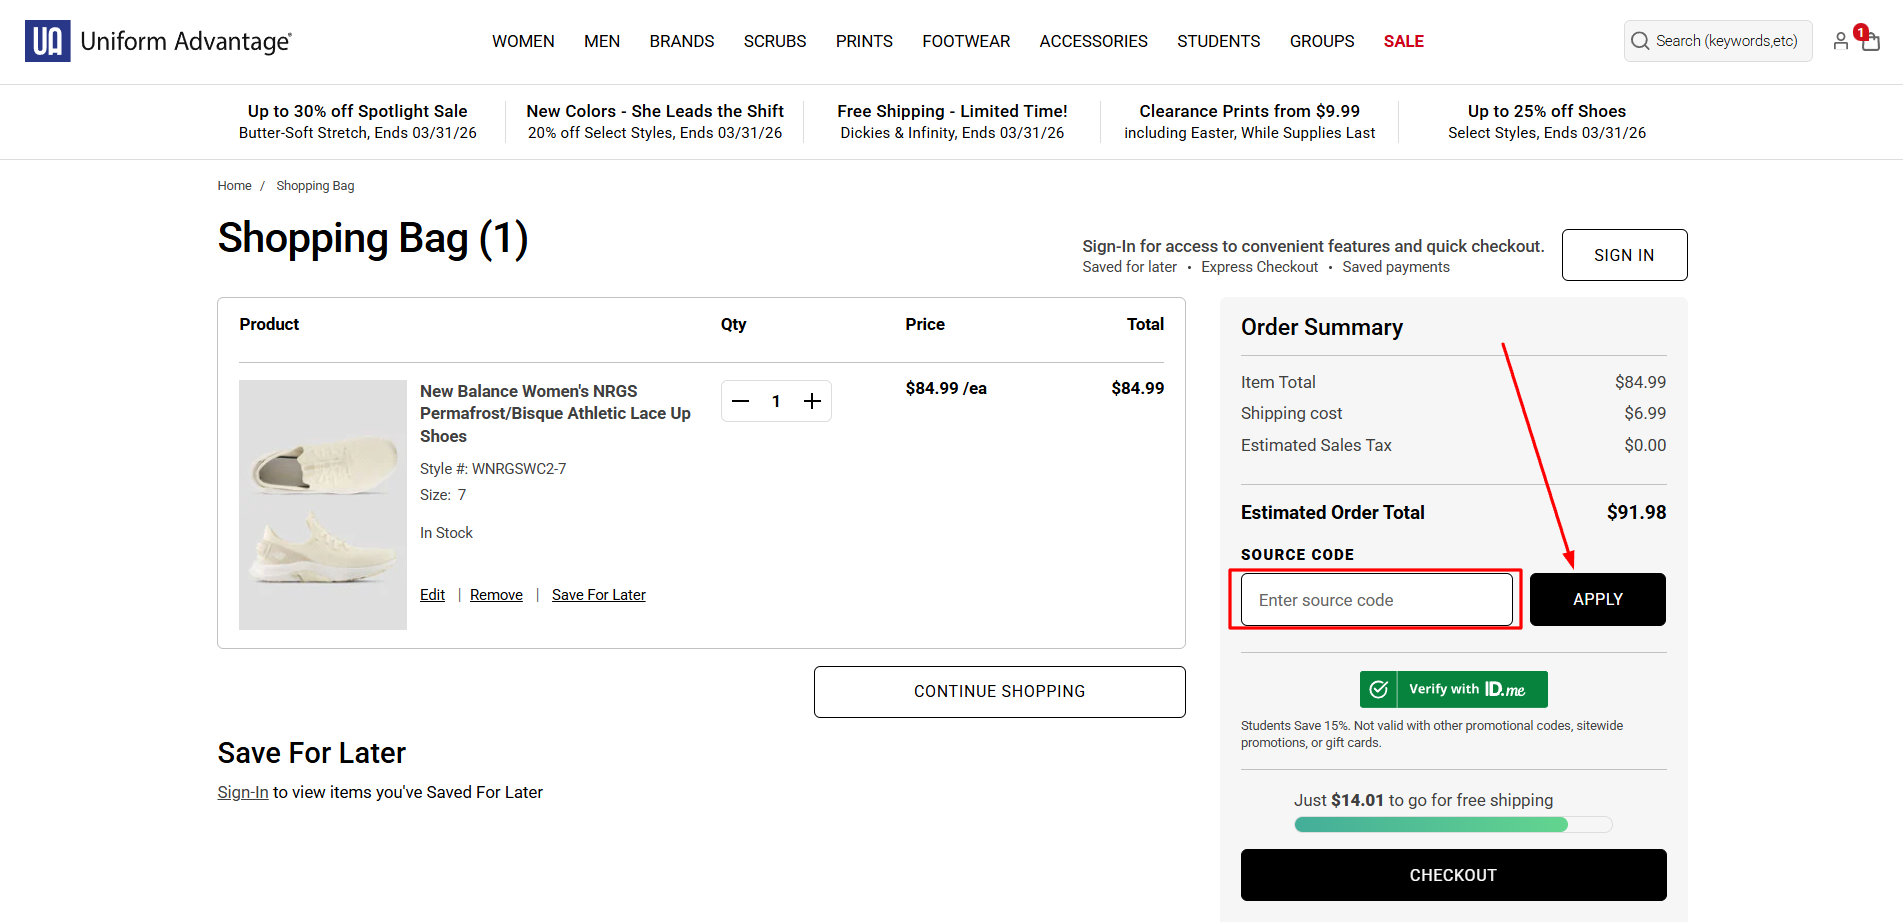This screenshot has width=1903, height=922.
Task: Select the quantity value 1
Action: 776,401
